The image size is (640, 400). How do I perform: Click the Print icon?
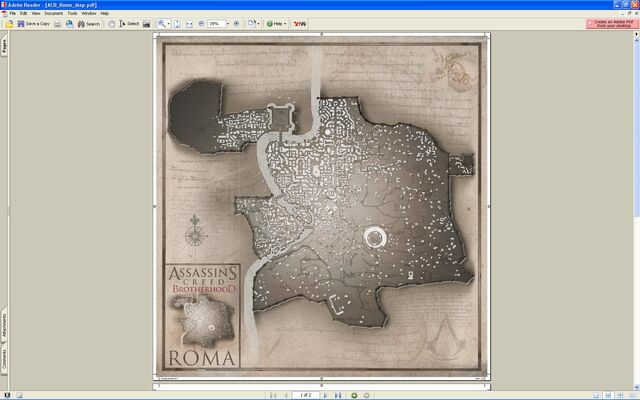pos(58,24)
